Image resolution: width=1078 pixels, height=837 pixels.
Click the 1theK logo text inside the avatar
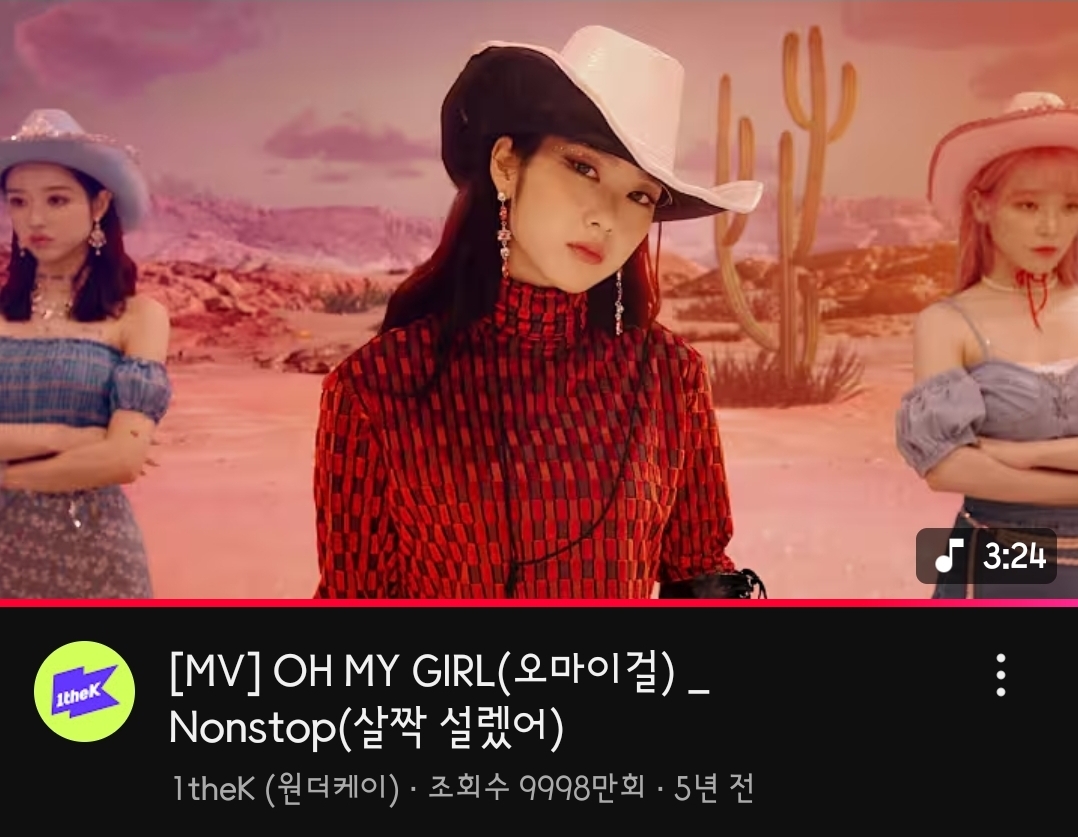pyautogui.click(x=77, y=695)
